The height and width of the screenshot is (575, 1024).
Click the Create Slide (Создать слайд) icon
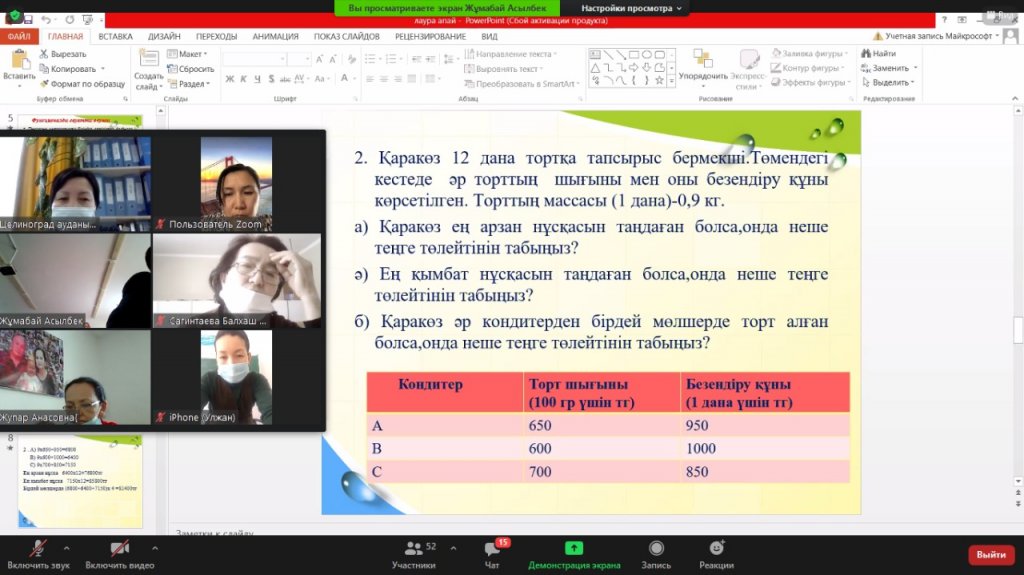click(x=148, y=60)
